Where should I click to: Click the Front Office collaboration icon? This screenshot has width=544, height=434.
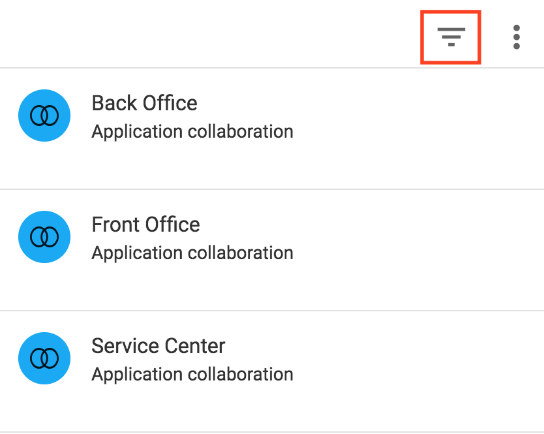tap(44, 237)
